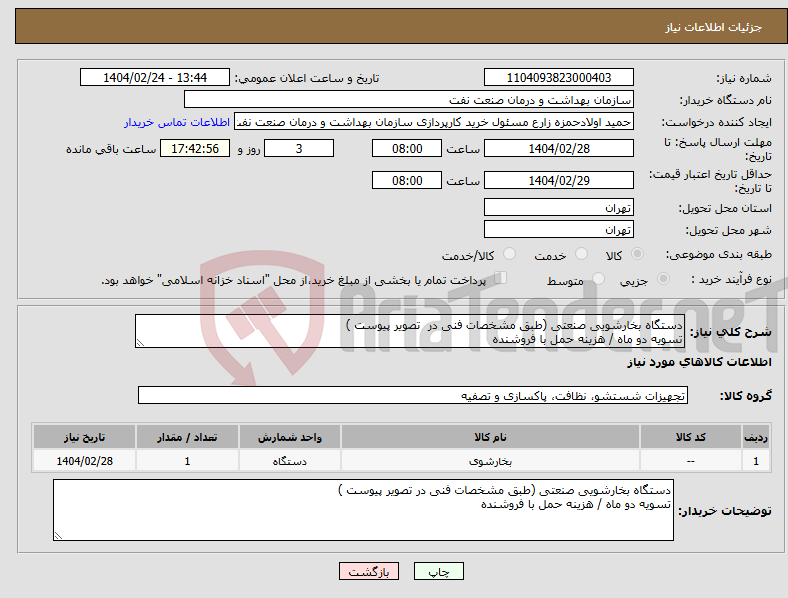Viewport: 788px width, 598px height.
Task: Click the remaining time field 17:42:56
Action: click(195, 149)
